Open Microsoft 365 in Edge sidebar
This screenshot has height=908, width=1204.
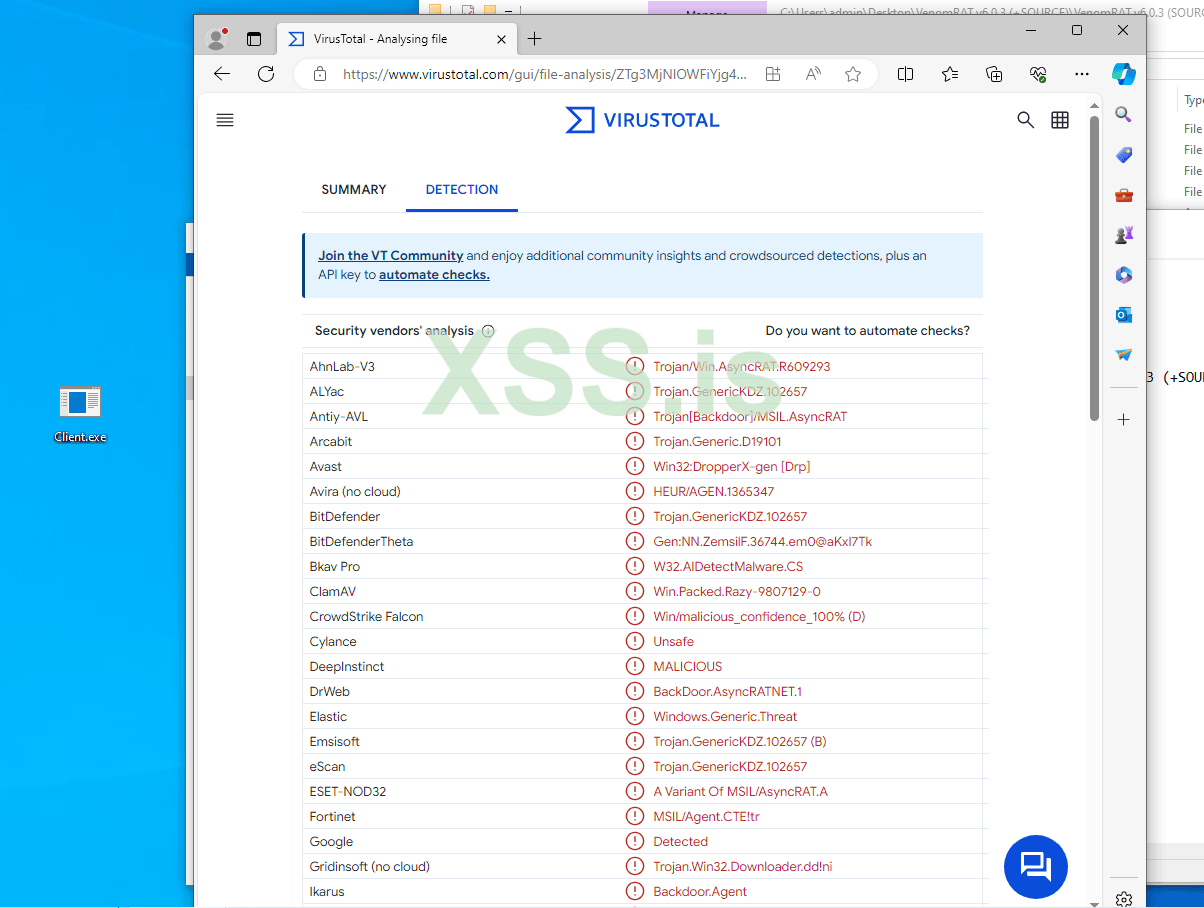coord(1124,275)
